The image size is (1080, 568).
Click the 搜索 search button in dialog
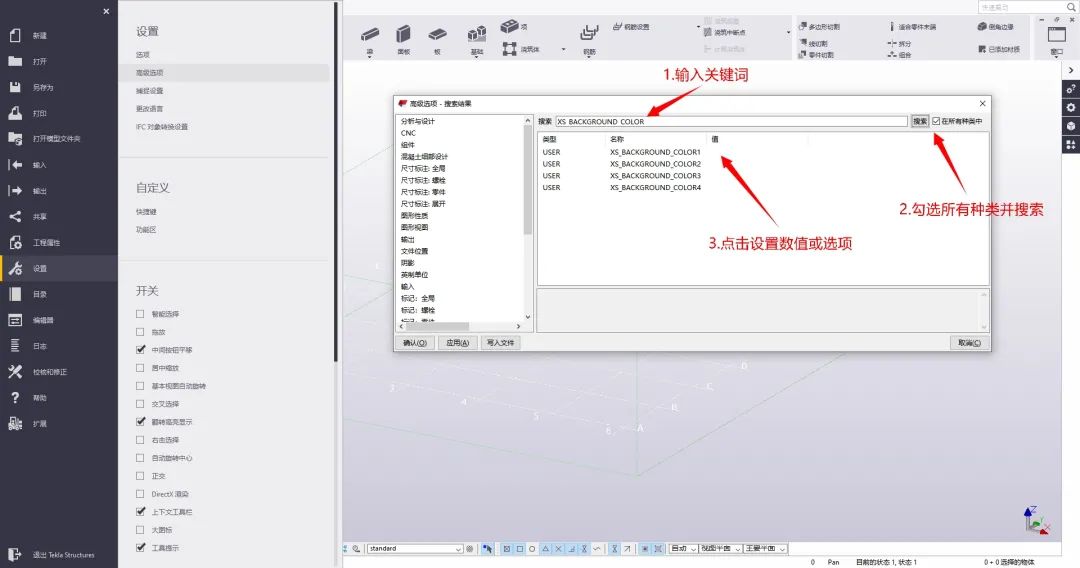(919, 121)
